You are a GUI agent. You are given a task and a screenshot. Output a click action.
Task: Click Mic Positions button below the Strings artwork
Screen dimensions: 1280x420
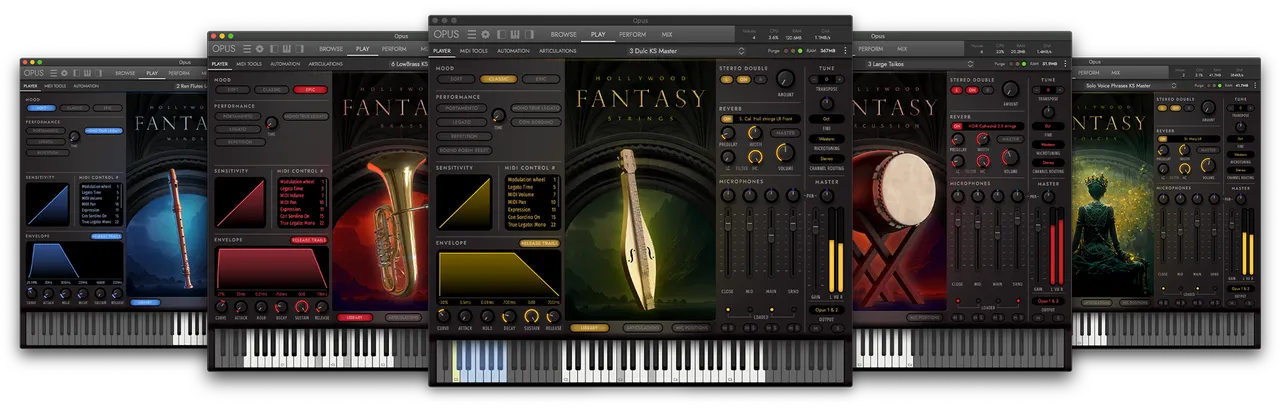691,328
